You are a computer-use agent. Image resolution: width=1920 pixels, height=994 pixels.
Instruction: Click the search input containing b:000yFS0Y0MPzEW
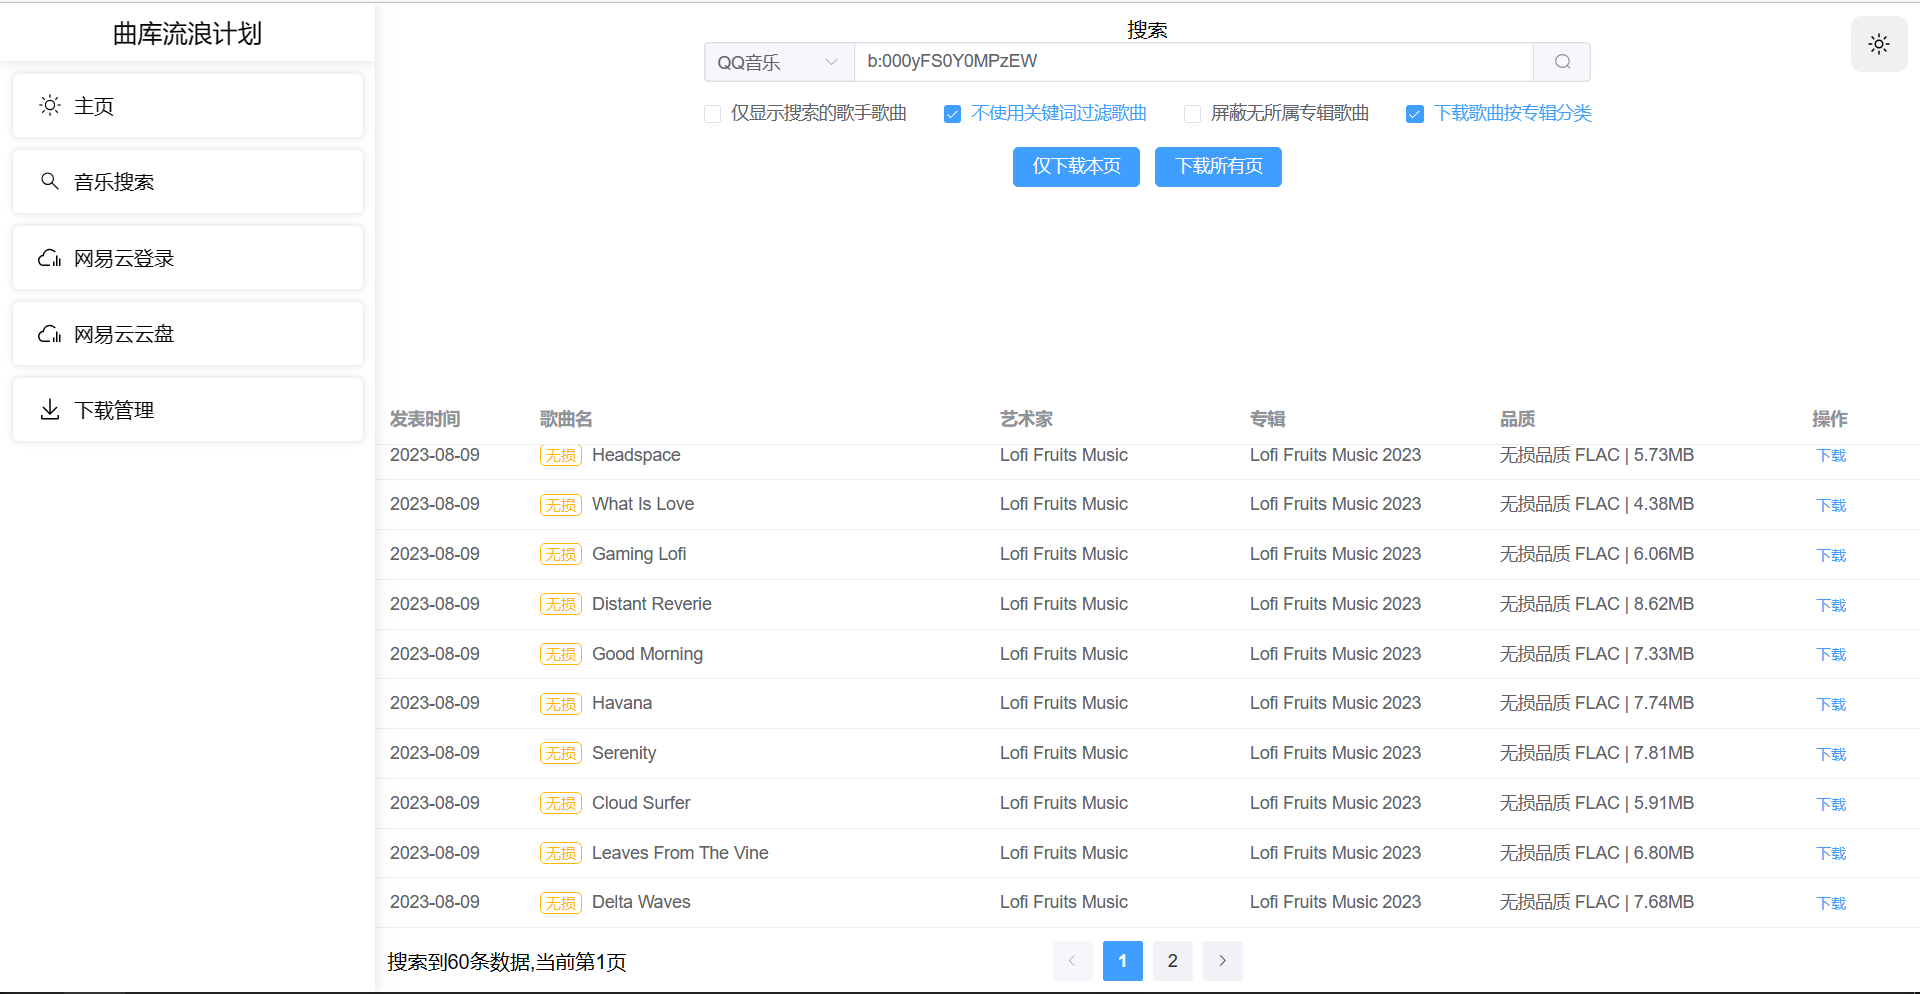click(x=1190, y=61)
